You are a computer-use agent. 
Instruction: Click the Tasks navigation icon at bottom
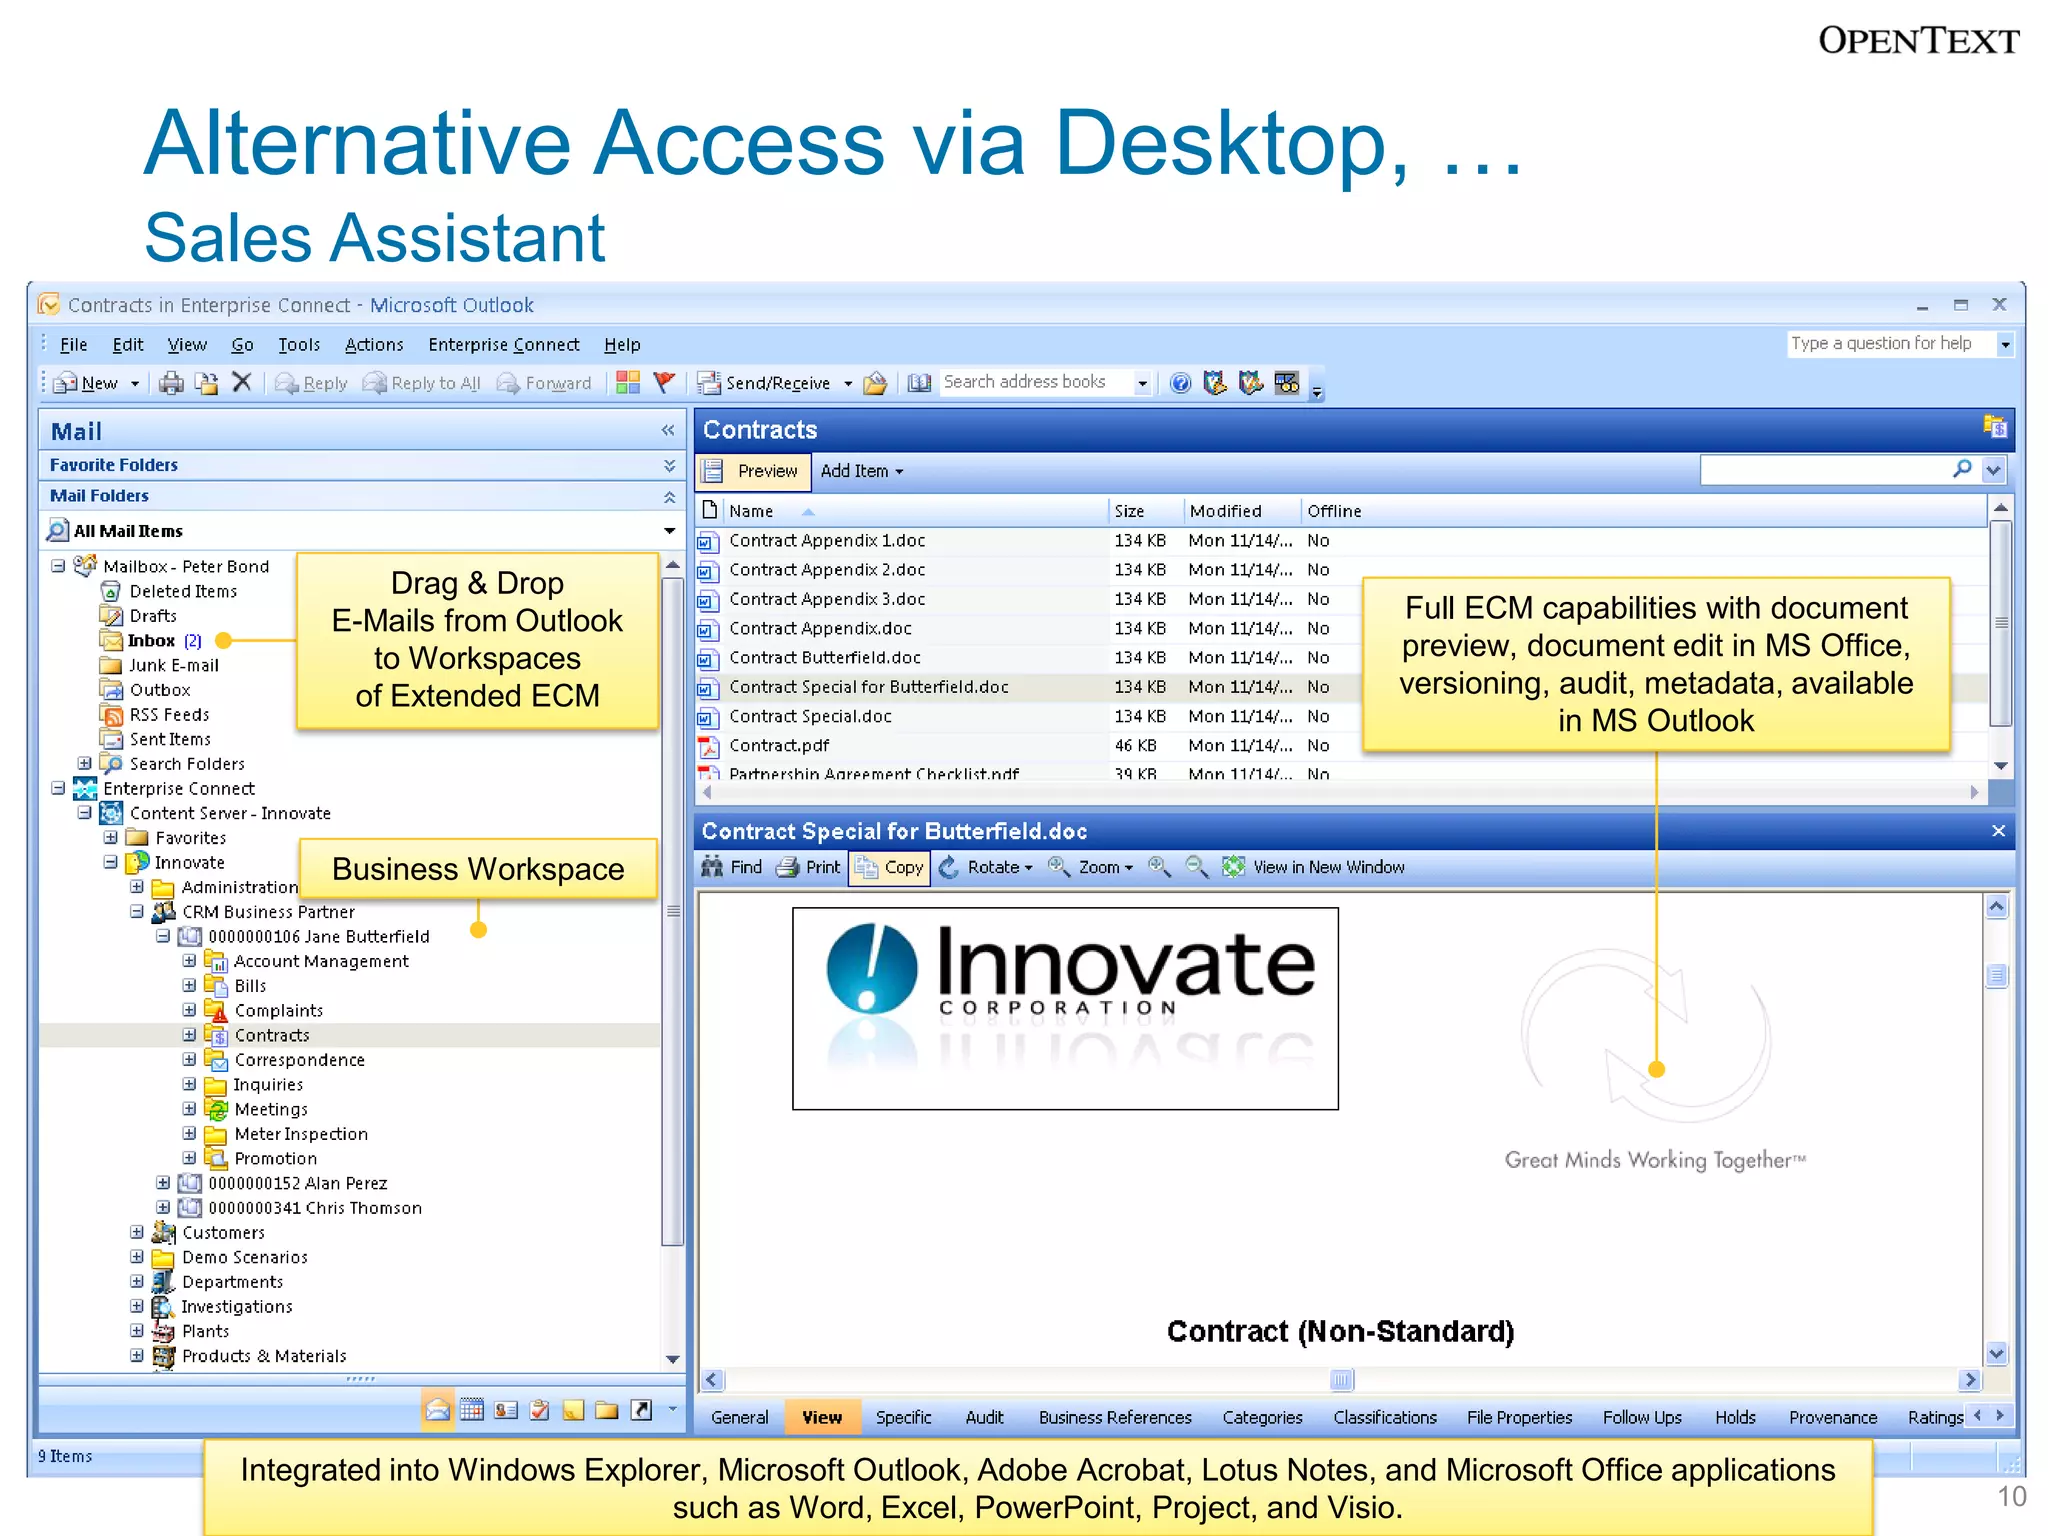tap(540, 1410)
